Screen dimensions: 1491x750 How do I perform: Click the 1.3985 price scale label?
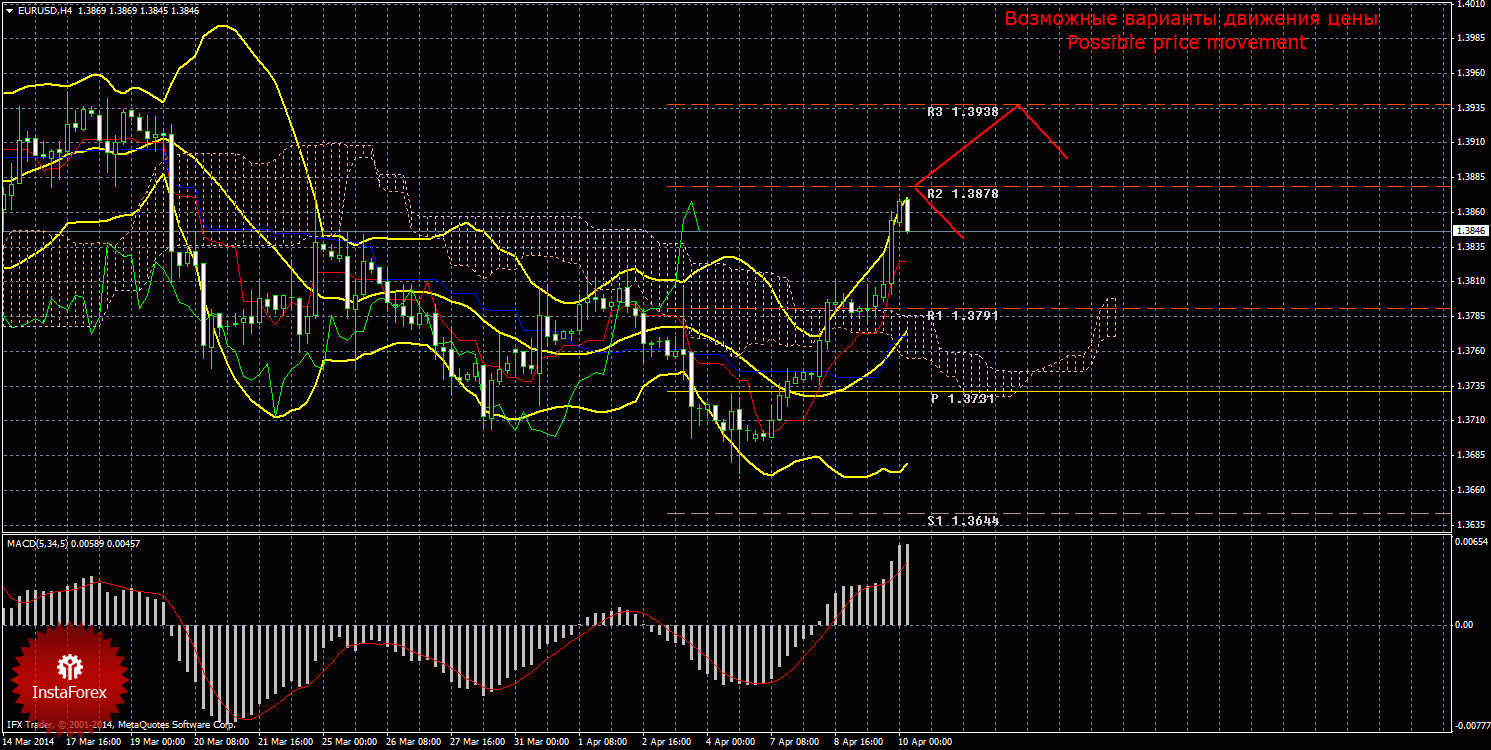[1470, 38]
